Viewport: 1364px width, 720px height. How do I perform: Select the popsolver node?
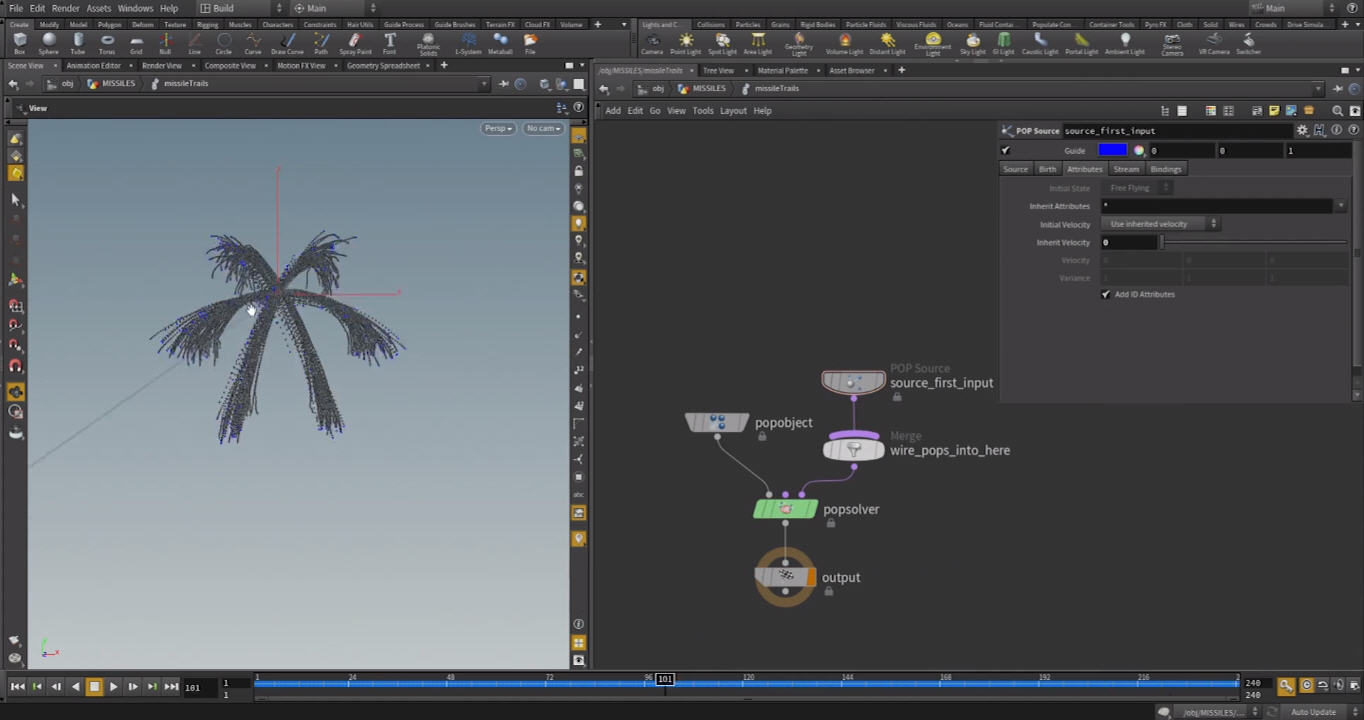point(785,510)
